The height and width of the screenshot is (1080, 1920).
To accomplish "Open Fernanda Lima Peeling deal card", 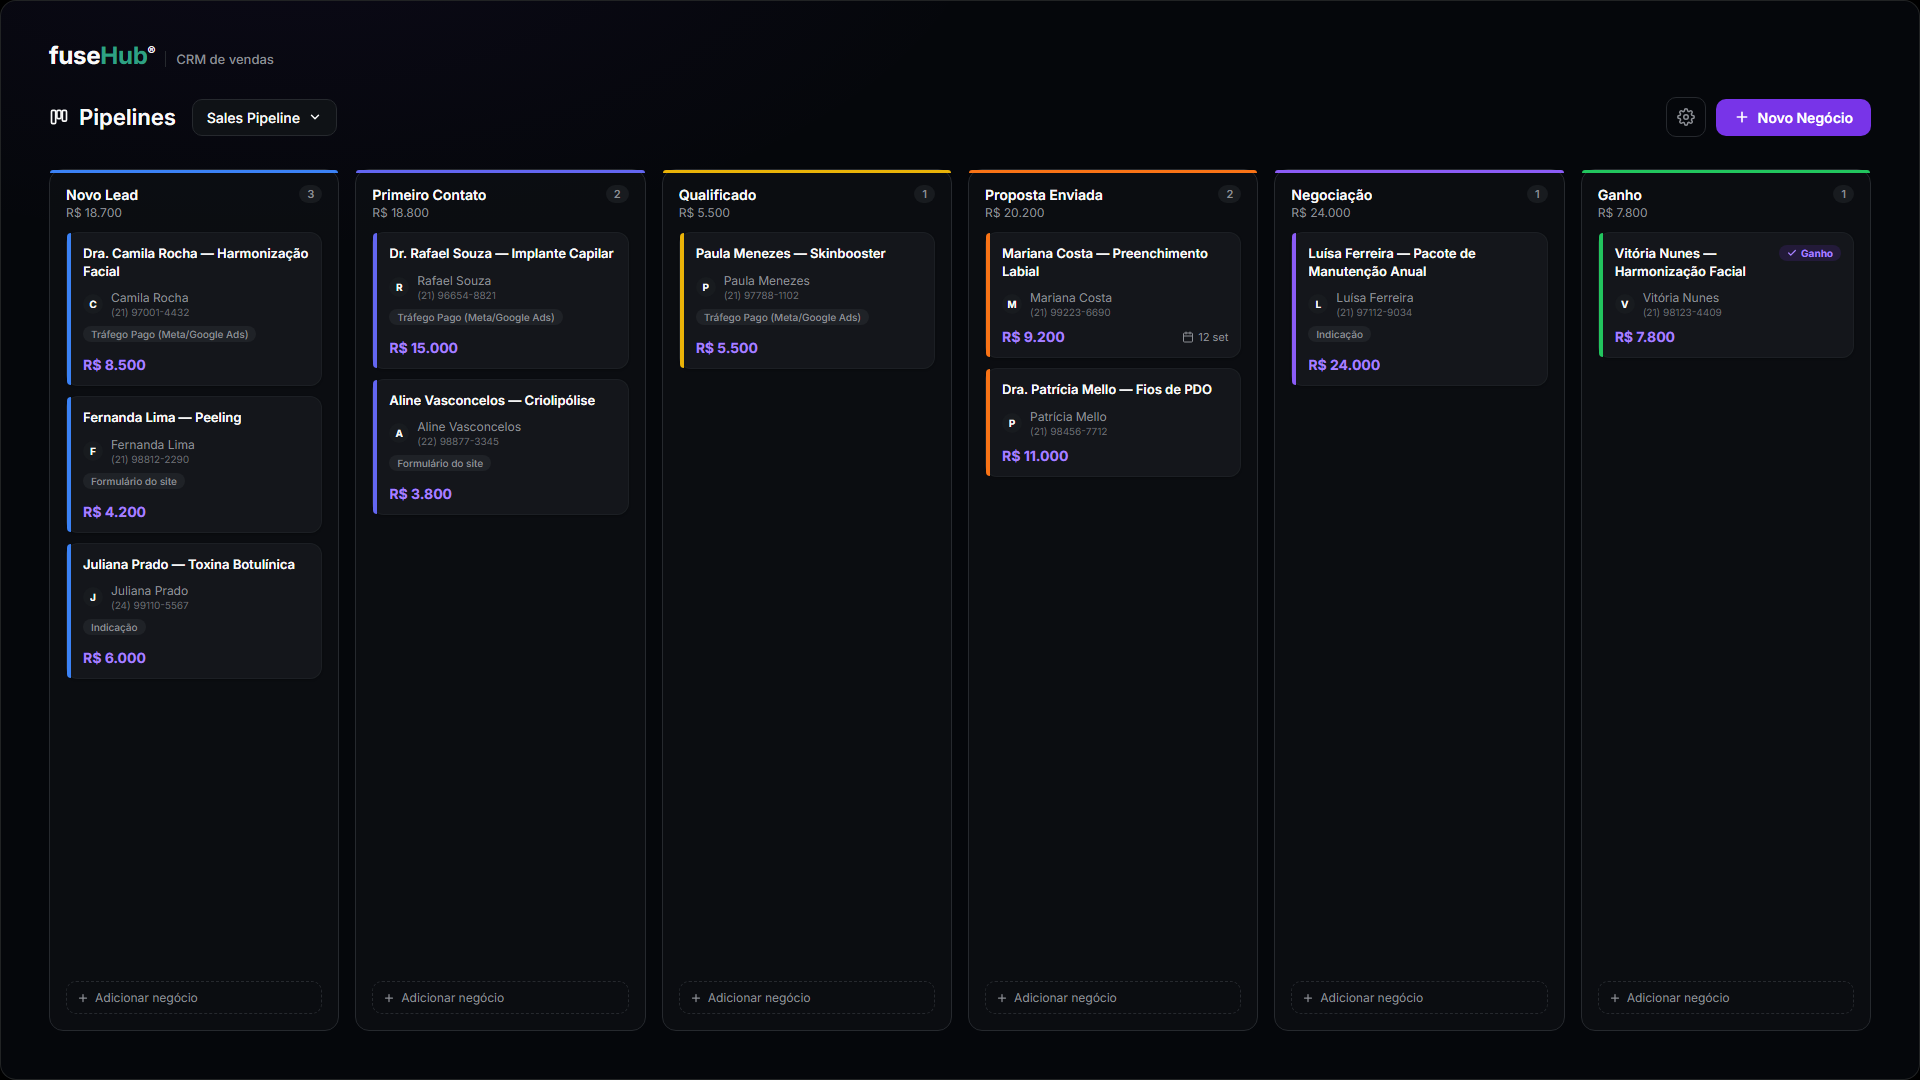I will pyautogui.click(x=194, y=464).
